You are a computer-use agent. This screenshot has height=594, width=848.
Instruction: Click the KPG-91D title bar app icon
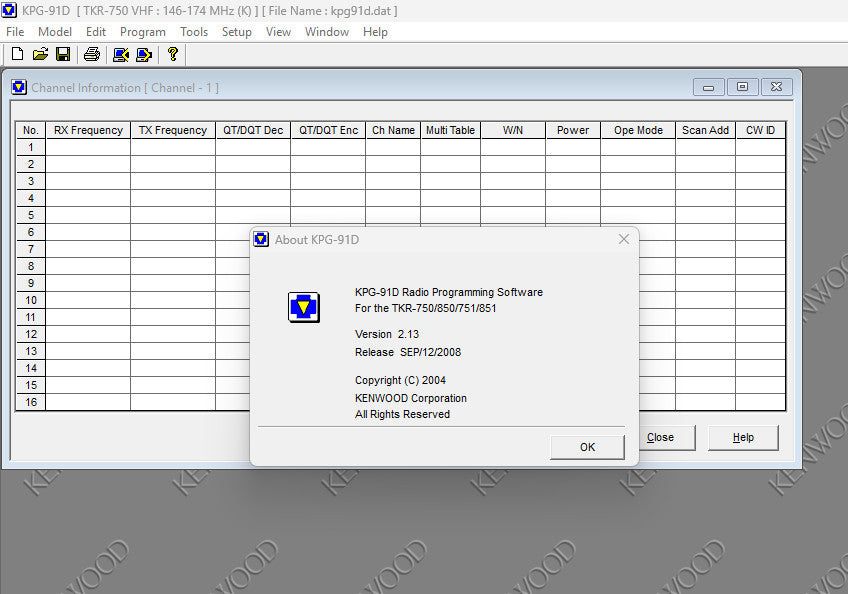(9, 10)
